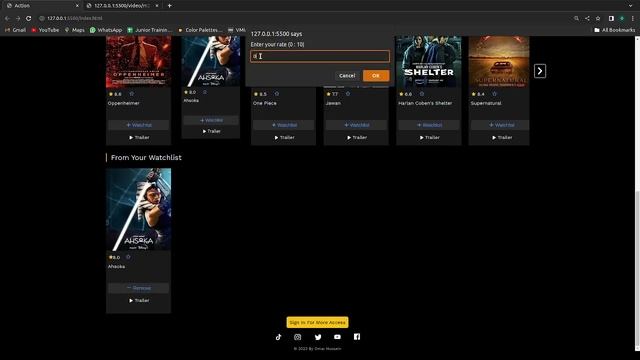Open Chrome three-dot menu
The height and width of the screenshot is (360, 640).
[x=633, y=18]
